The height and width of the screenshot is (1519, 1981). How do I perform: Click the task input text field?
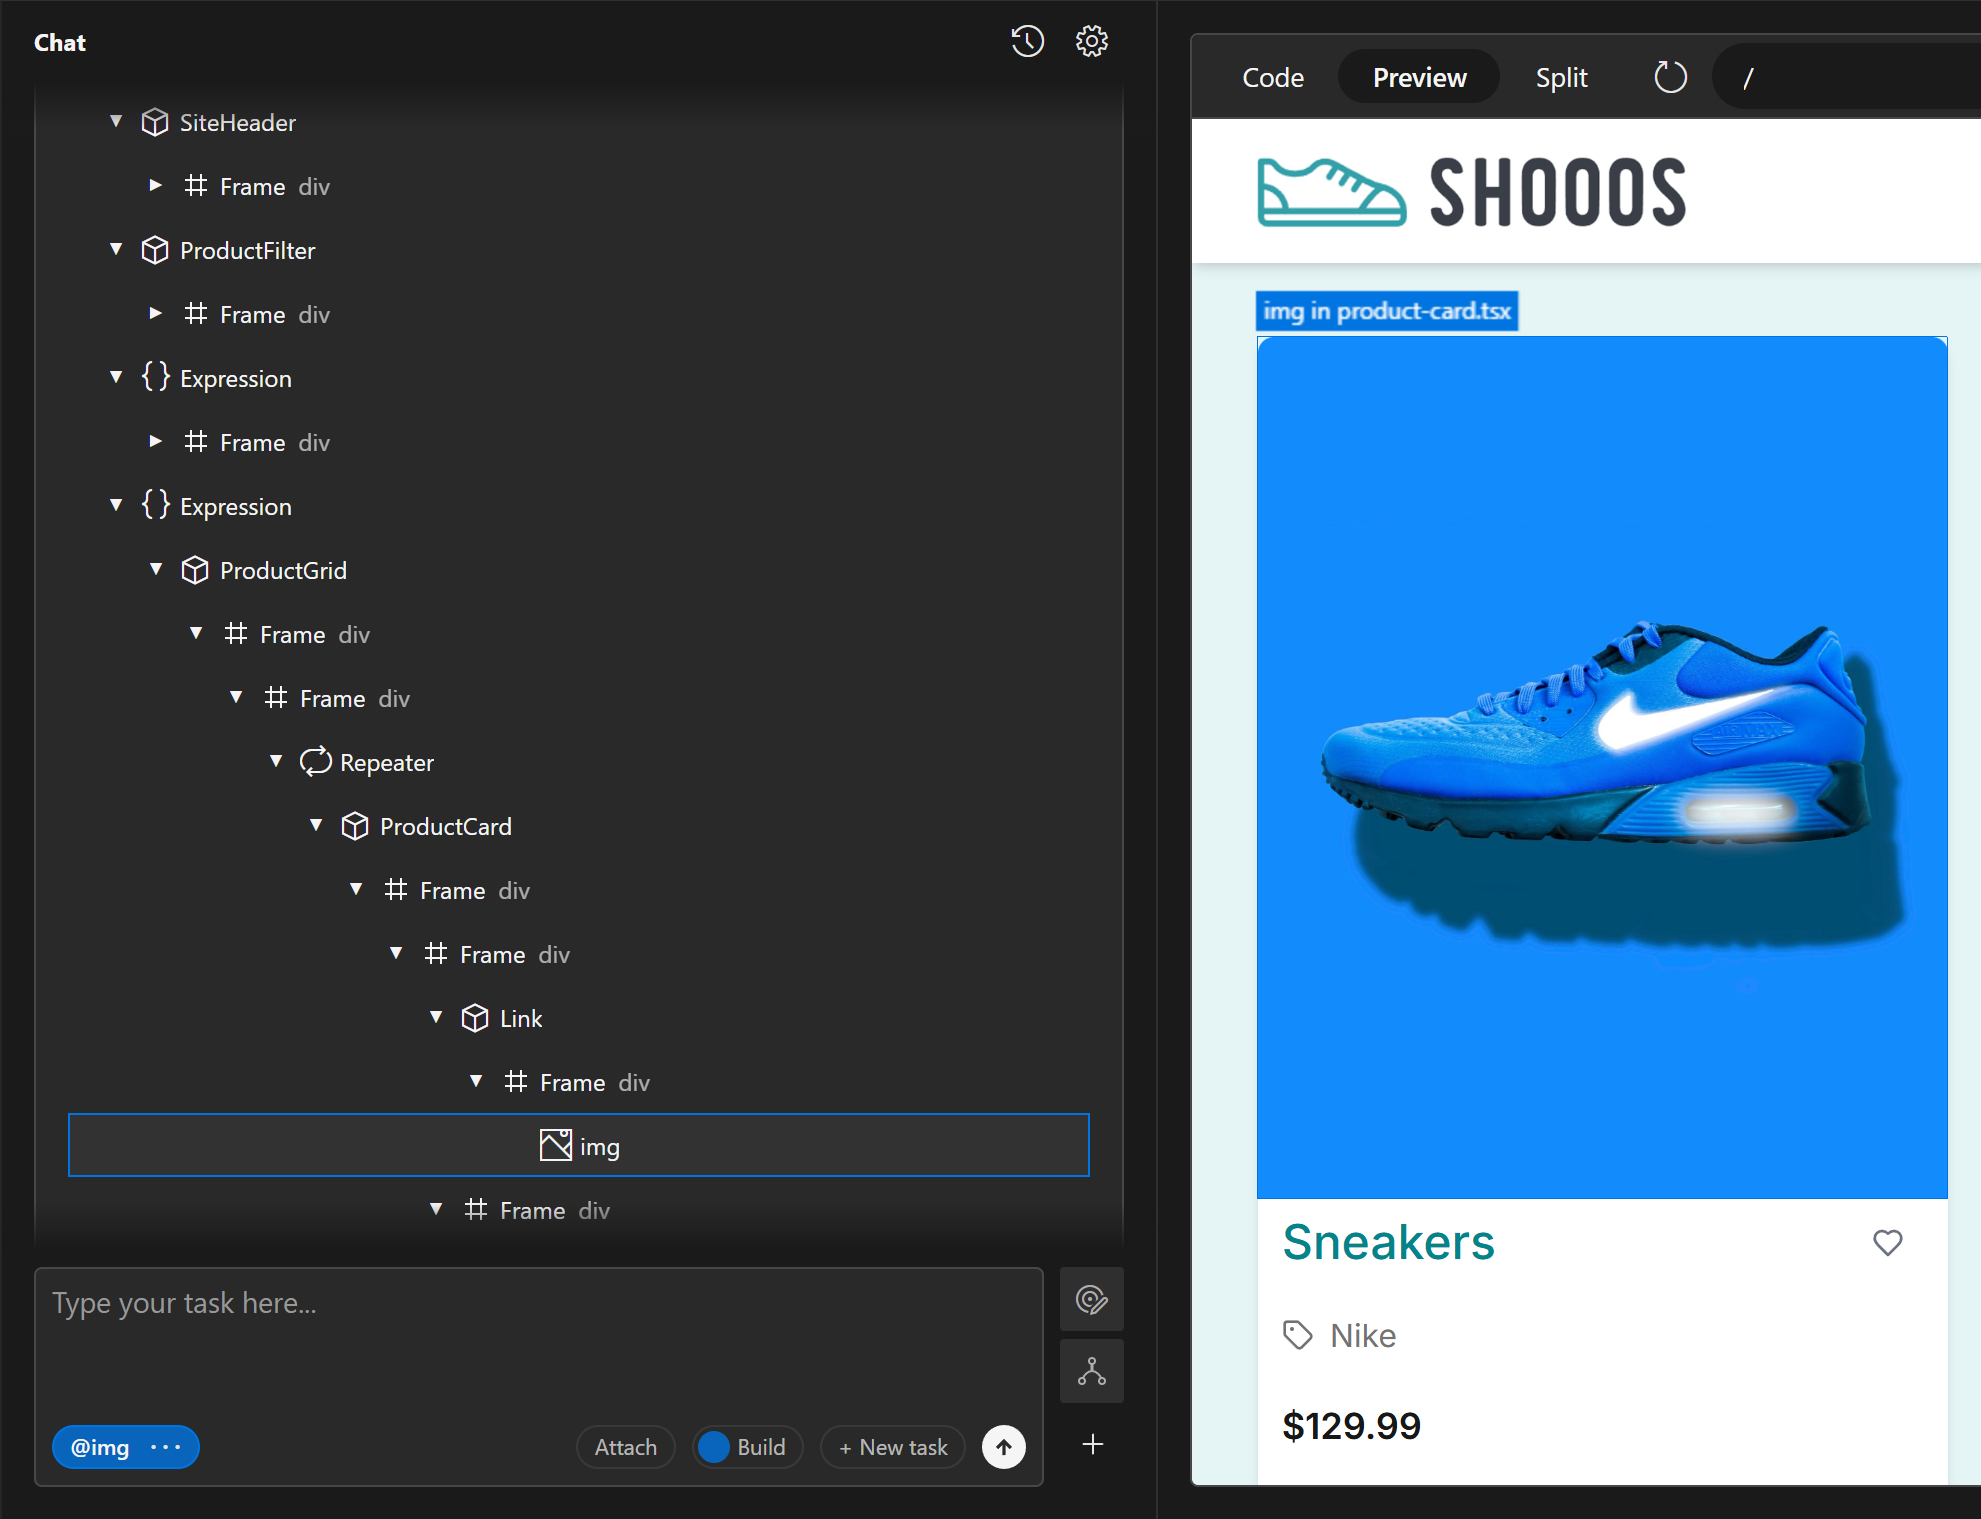pyautogui.click(x=539, y=1340)
